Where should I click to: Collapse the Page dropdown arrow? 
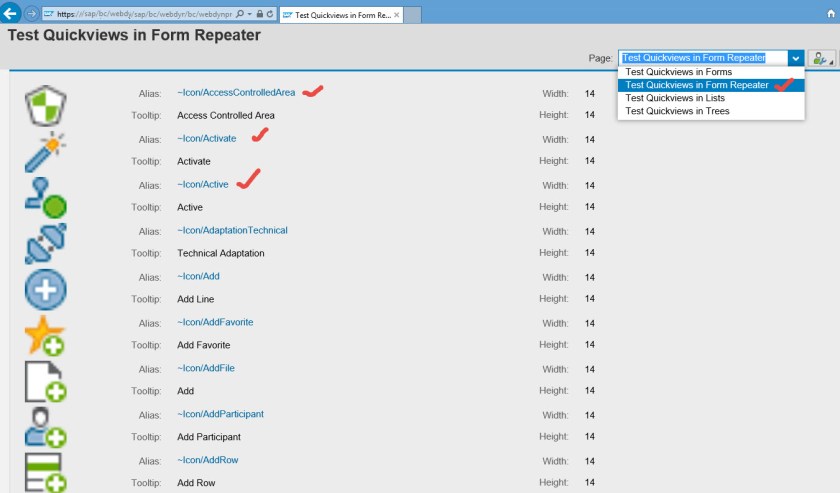click(796, 58)
